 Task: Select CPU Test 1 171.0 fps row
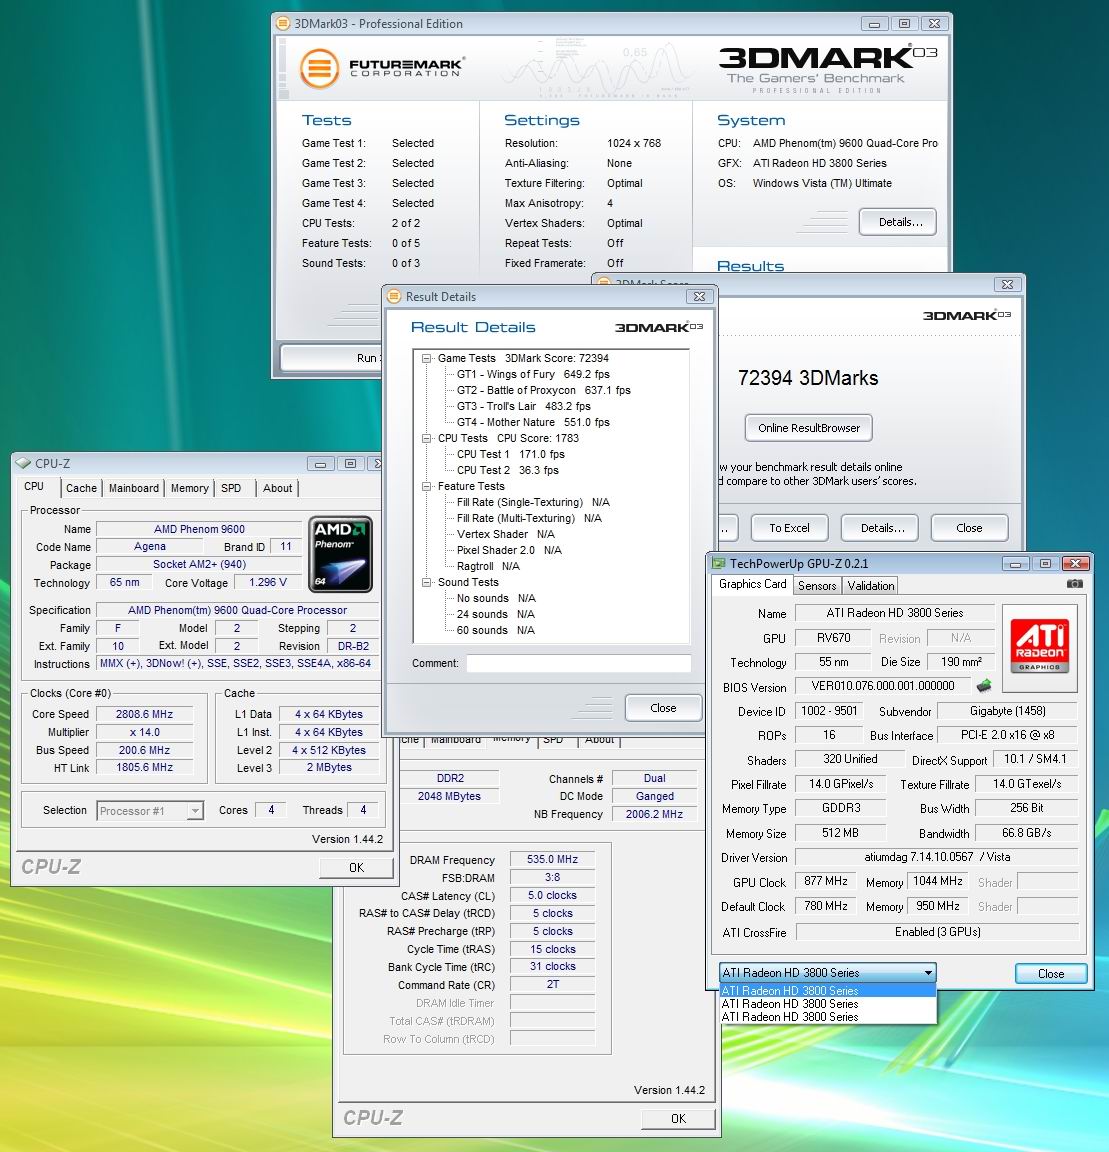point(511,455)
